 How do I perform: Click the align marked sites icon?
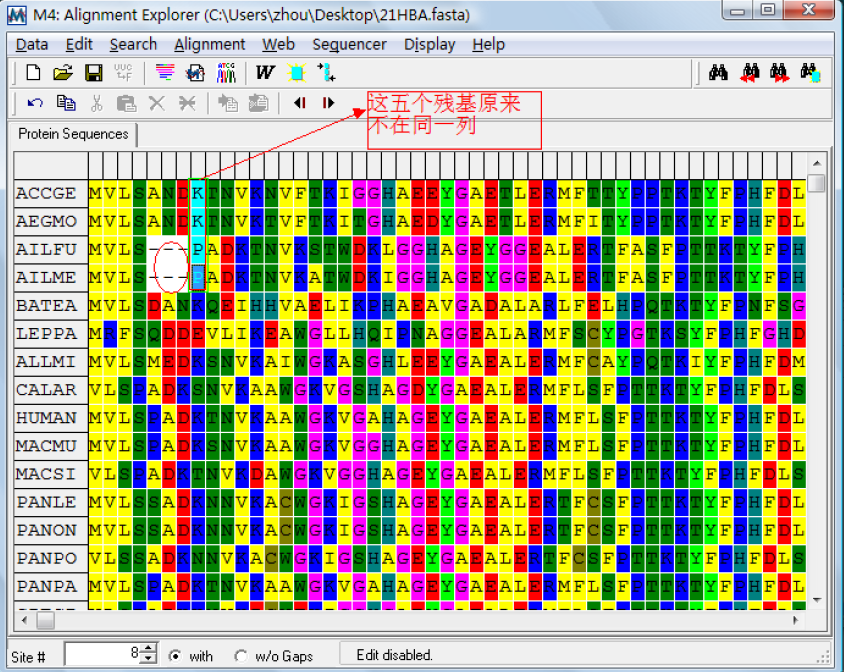[326, 72]
